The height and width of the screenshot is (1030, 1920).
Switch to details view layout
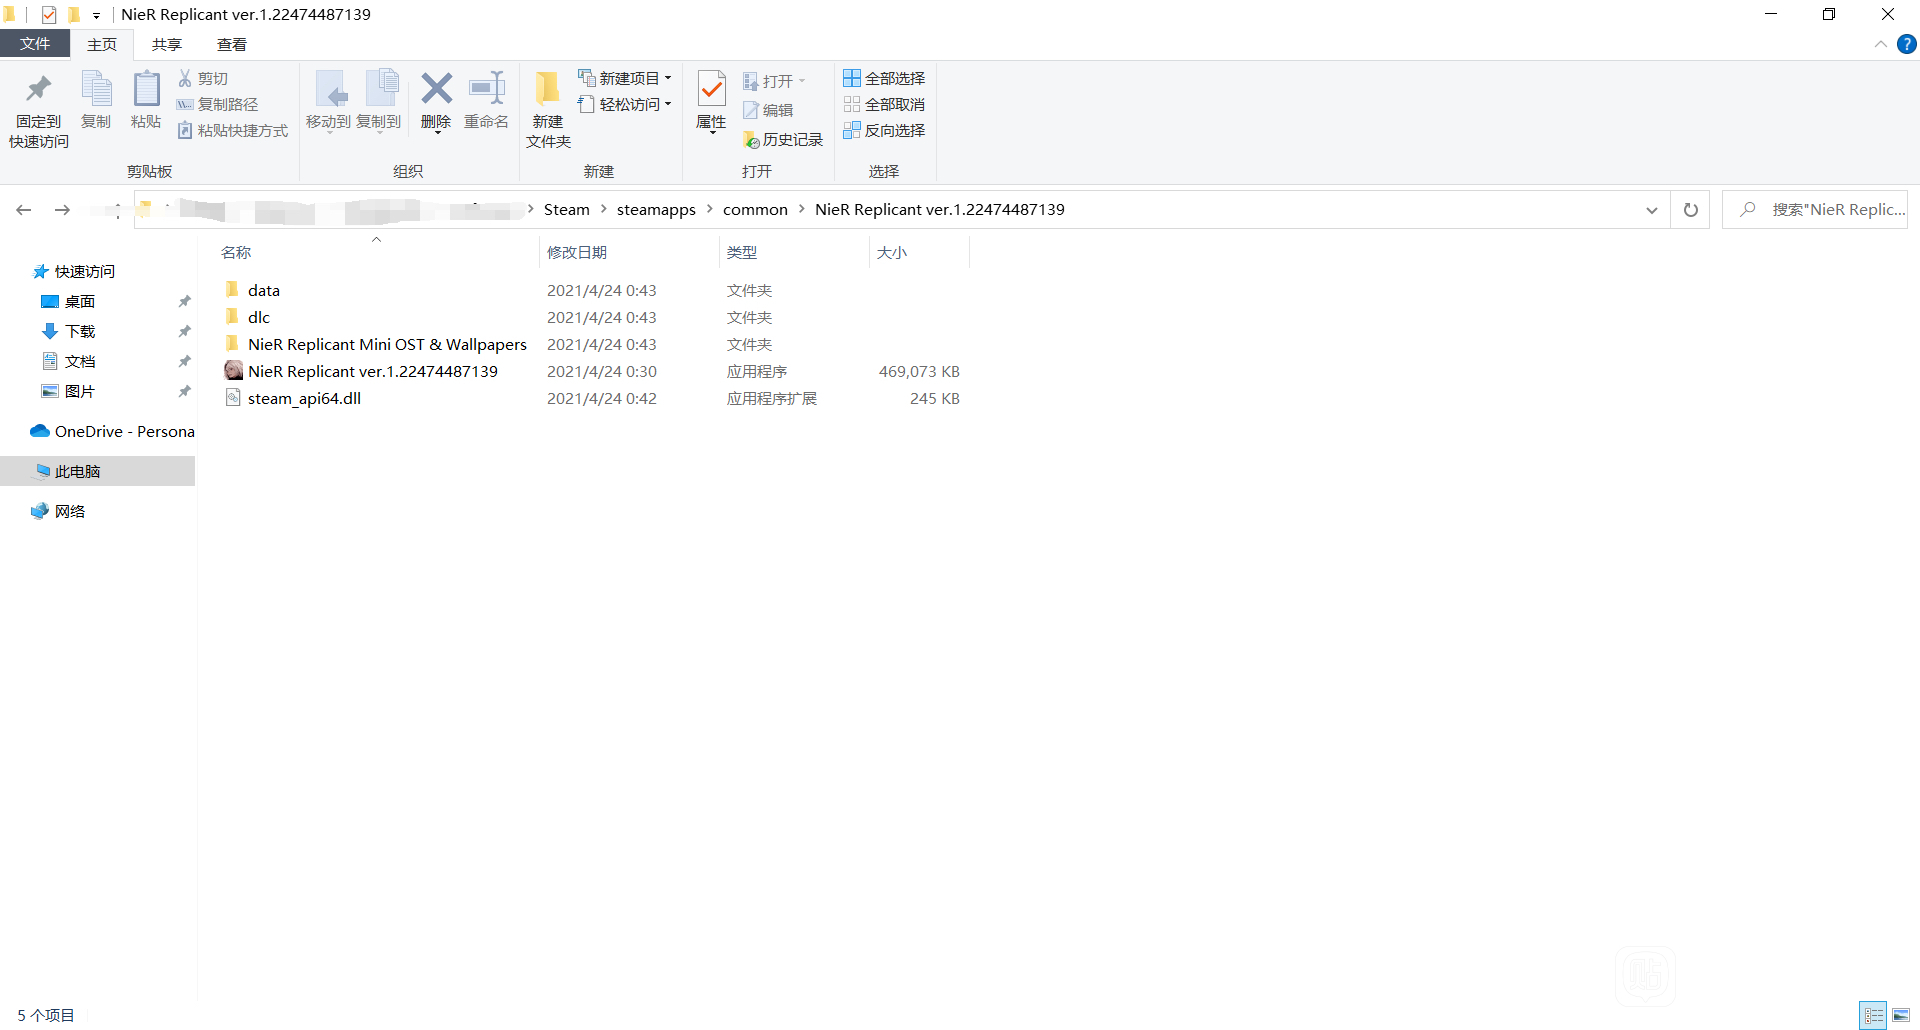pos(1874,1015)
